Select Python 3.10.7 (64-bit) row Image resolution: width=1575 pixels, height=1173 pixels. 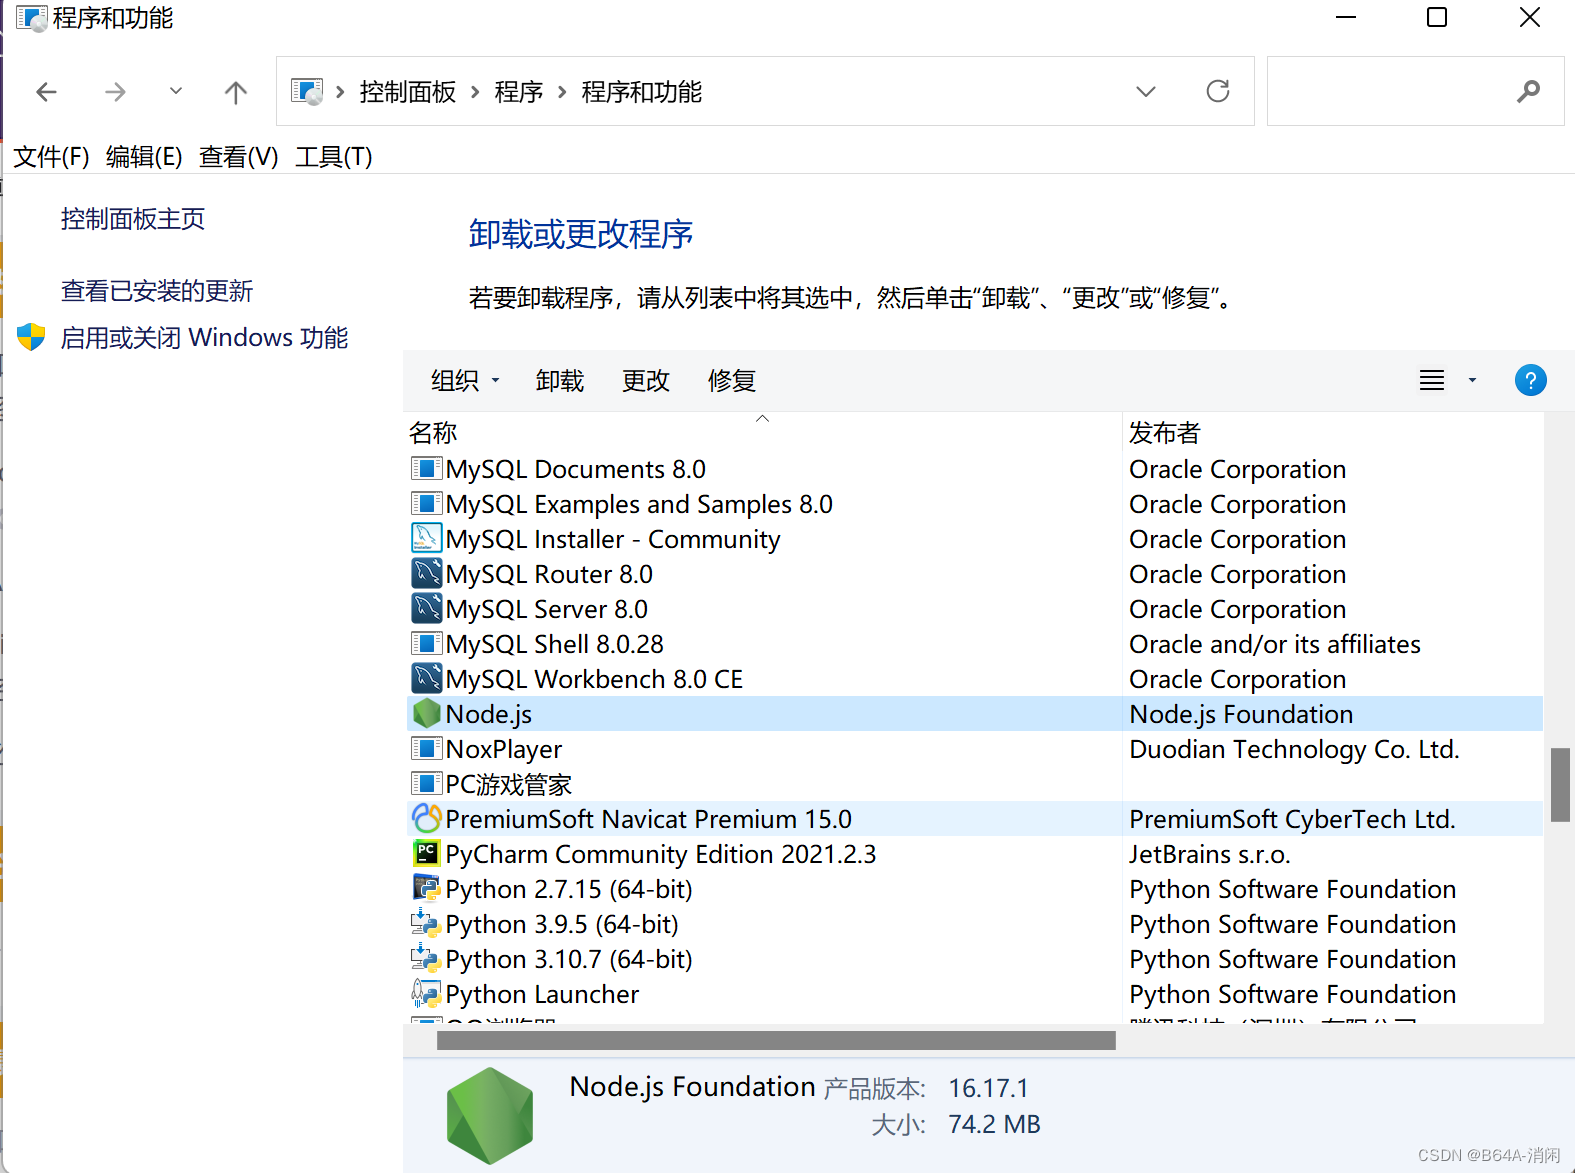click(x=975, y=959)
